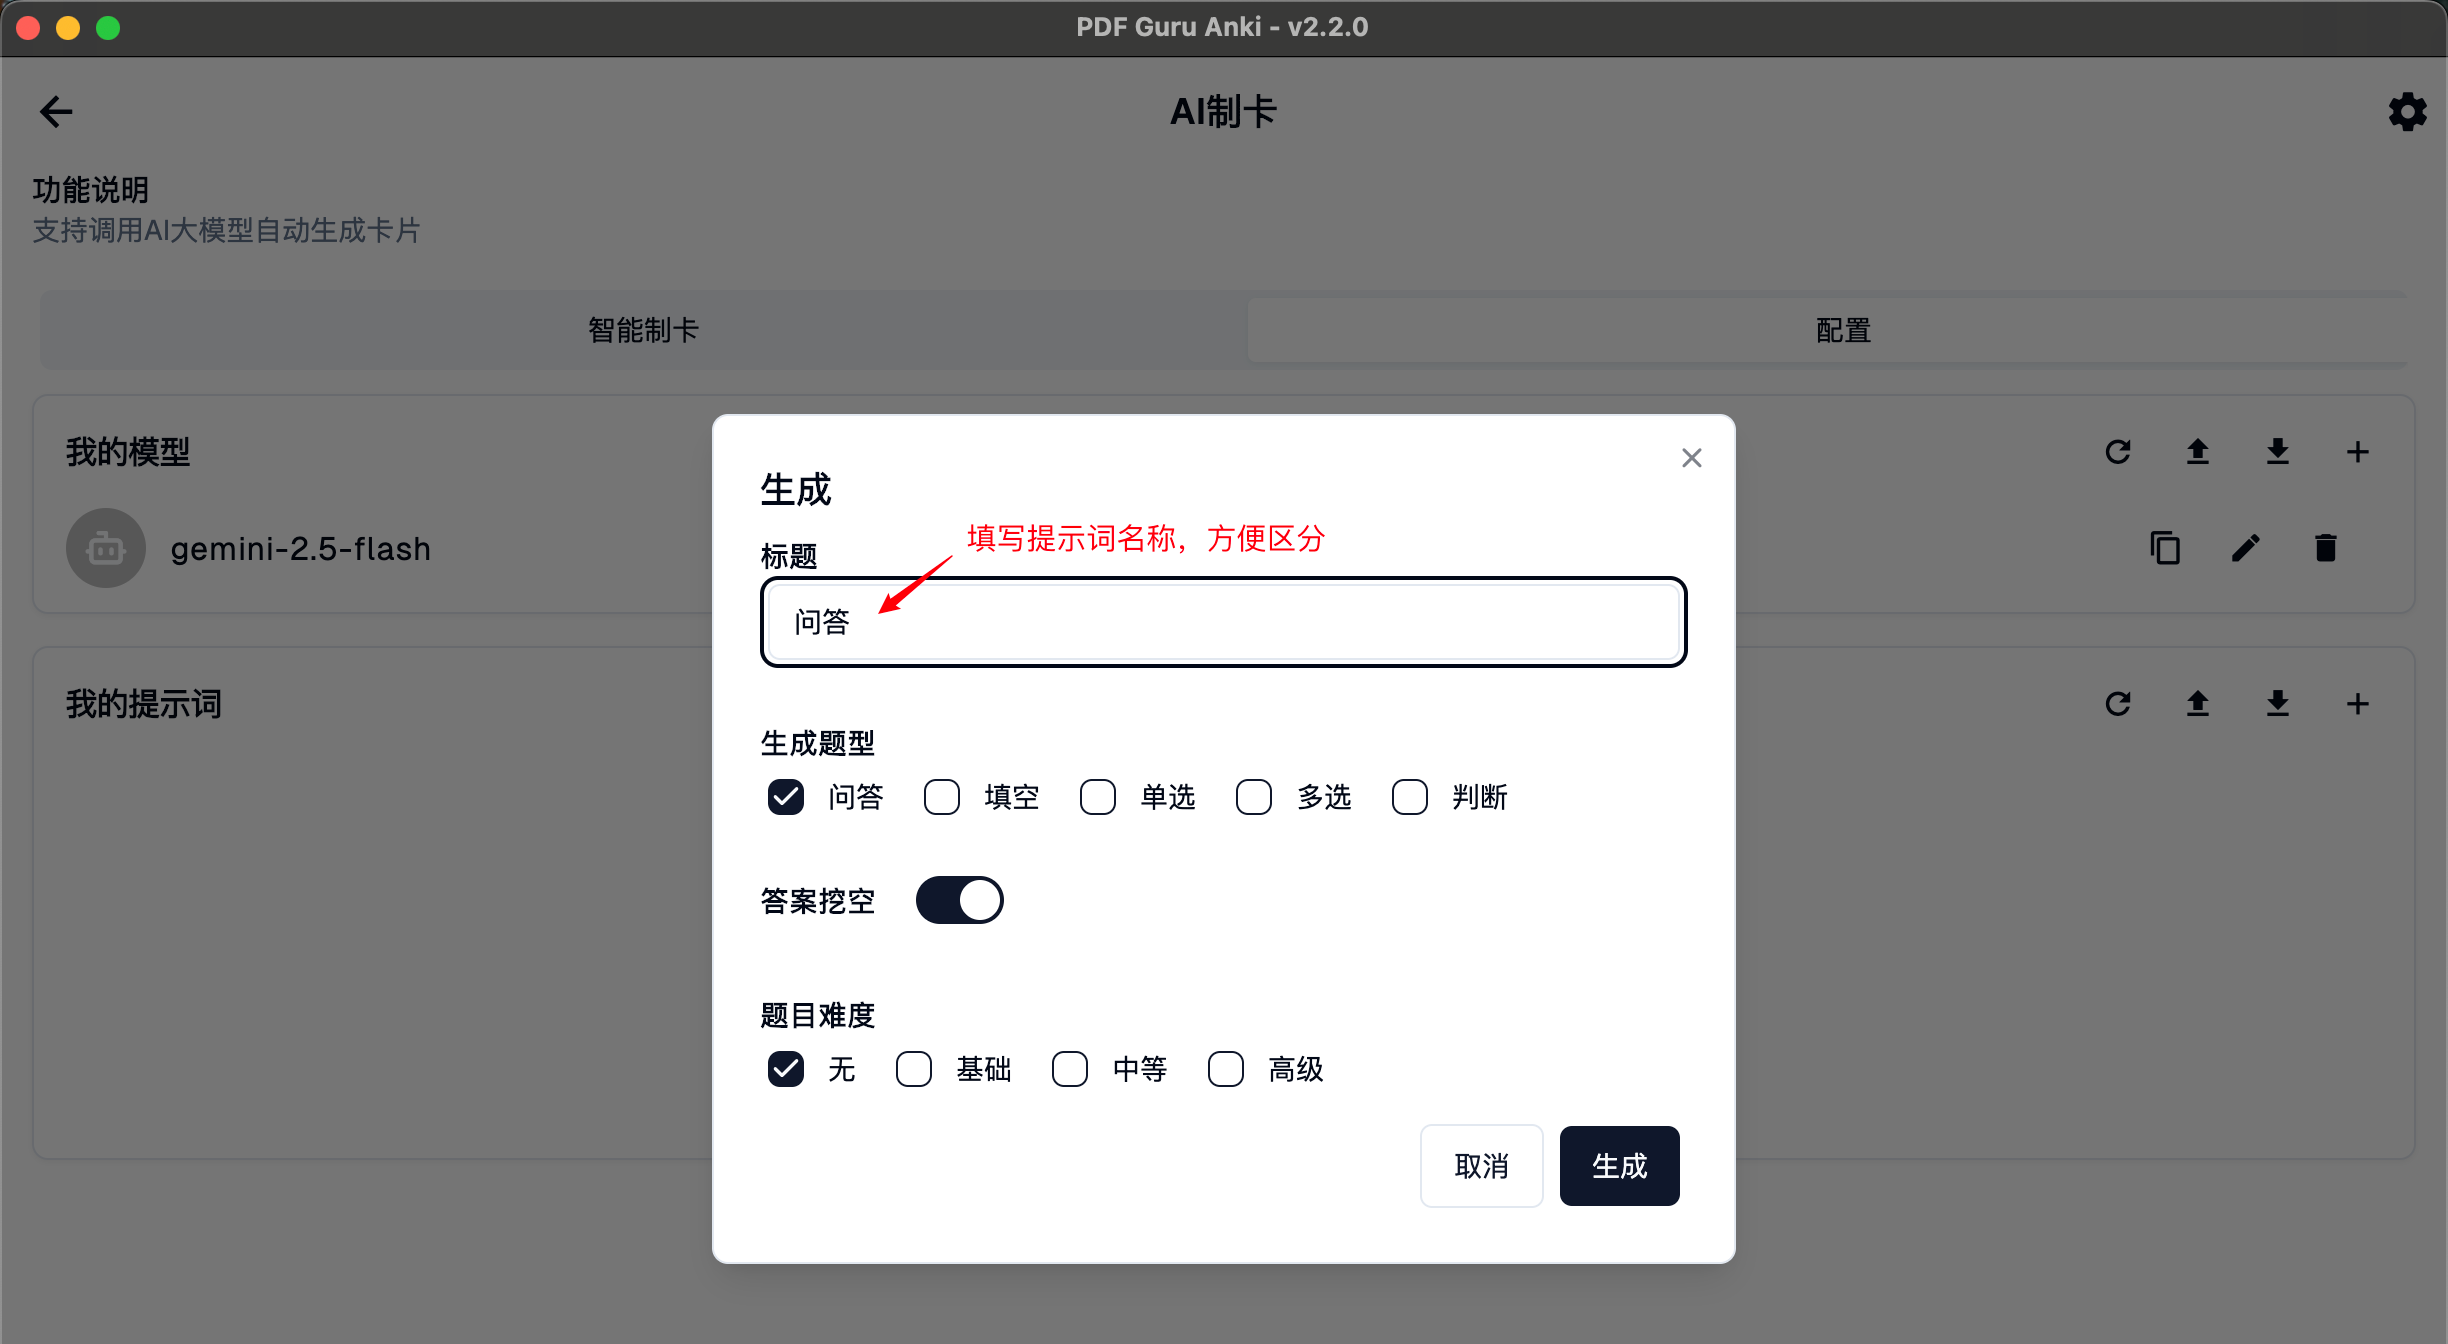Open the 配置 tab
Viewport: 2448px width, 1344px height.
1842,330
